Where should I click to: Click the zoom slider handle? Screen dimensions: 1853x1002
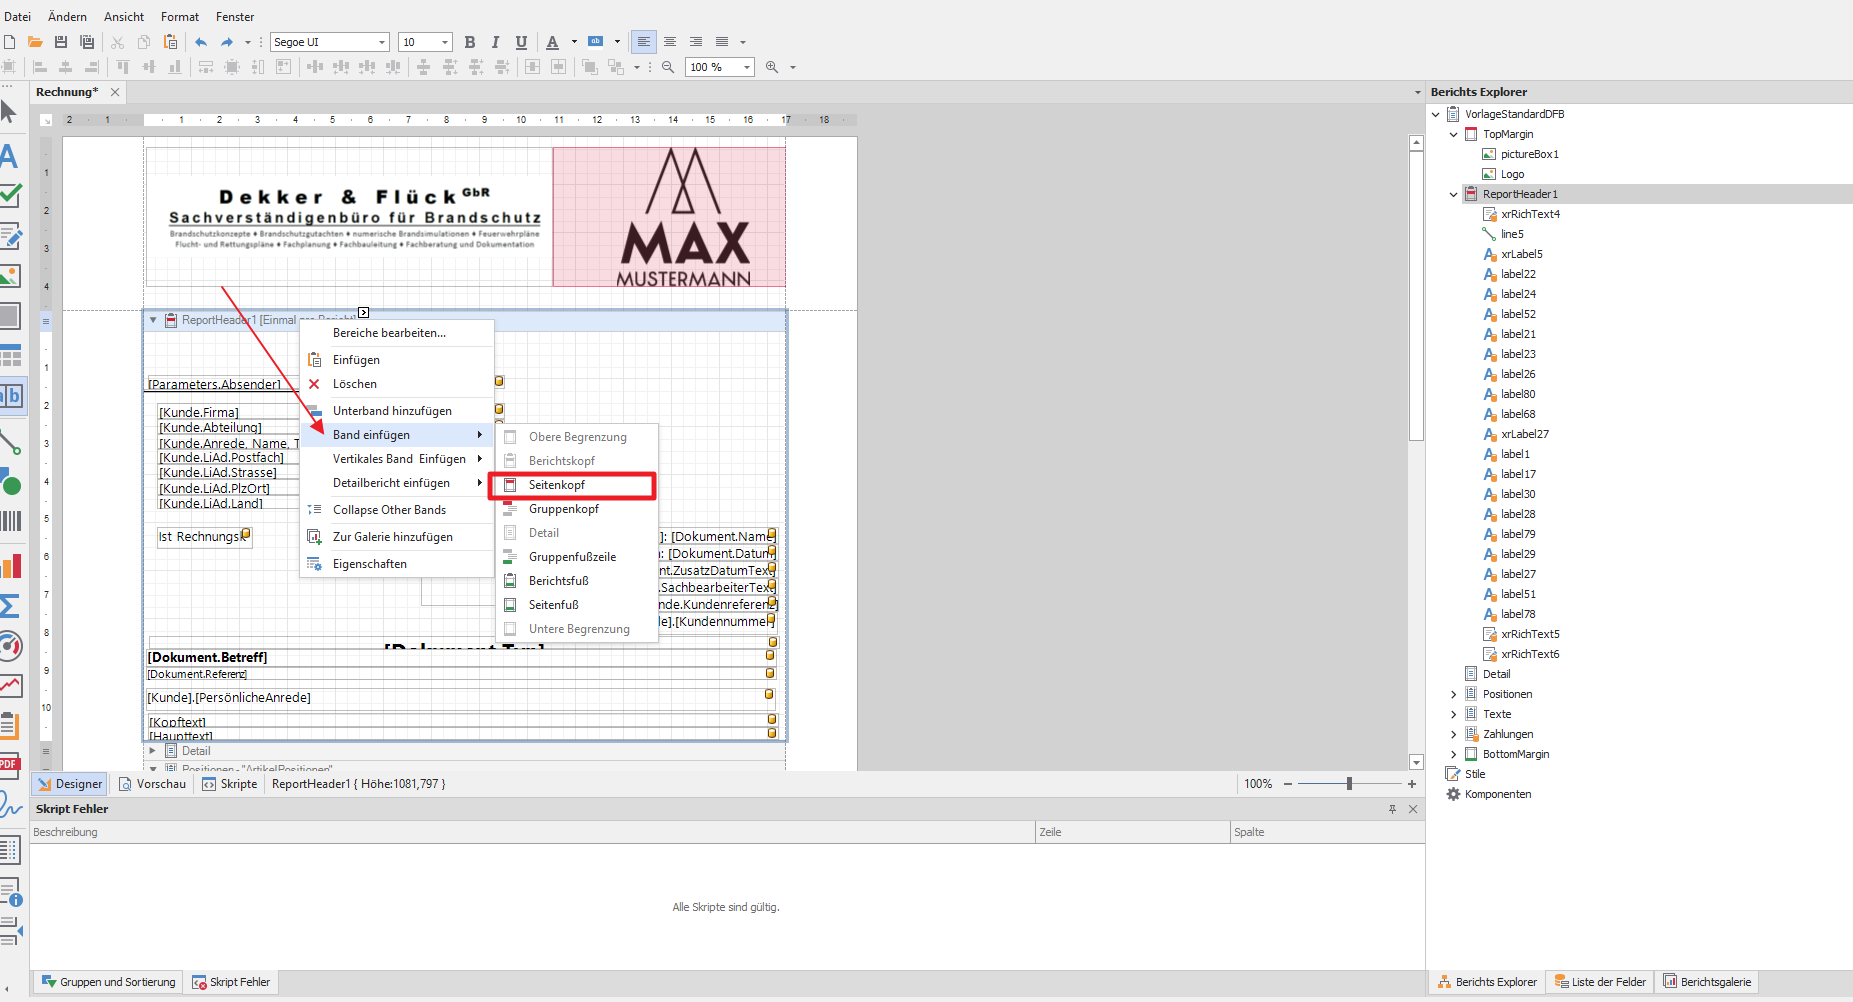coord(1349,784)
